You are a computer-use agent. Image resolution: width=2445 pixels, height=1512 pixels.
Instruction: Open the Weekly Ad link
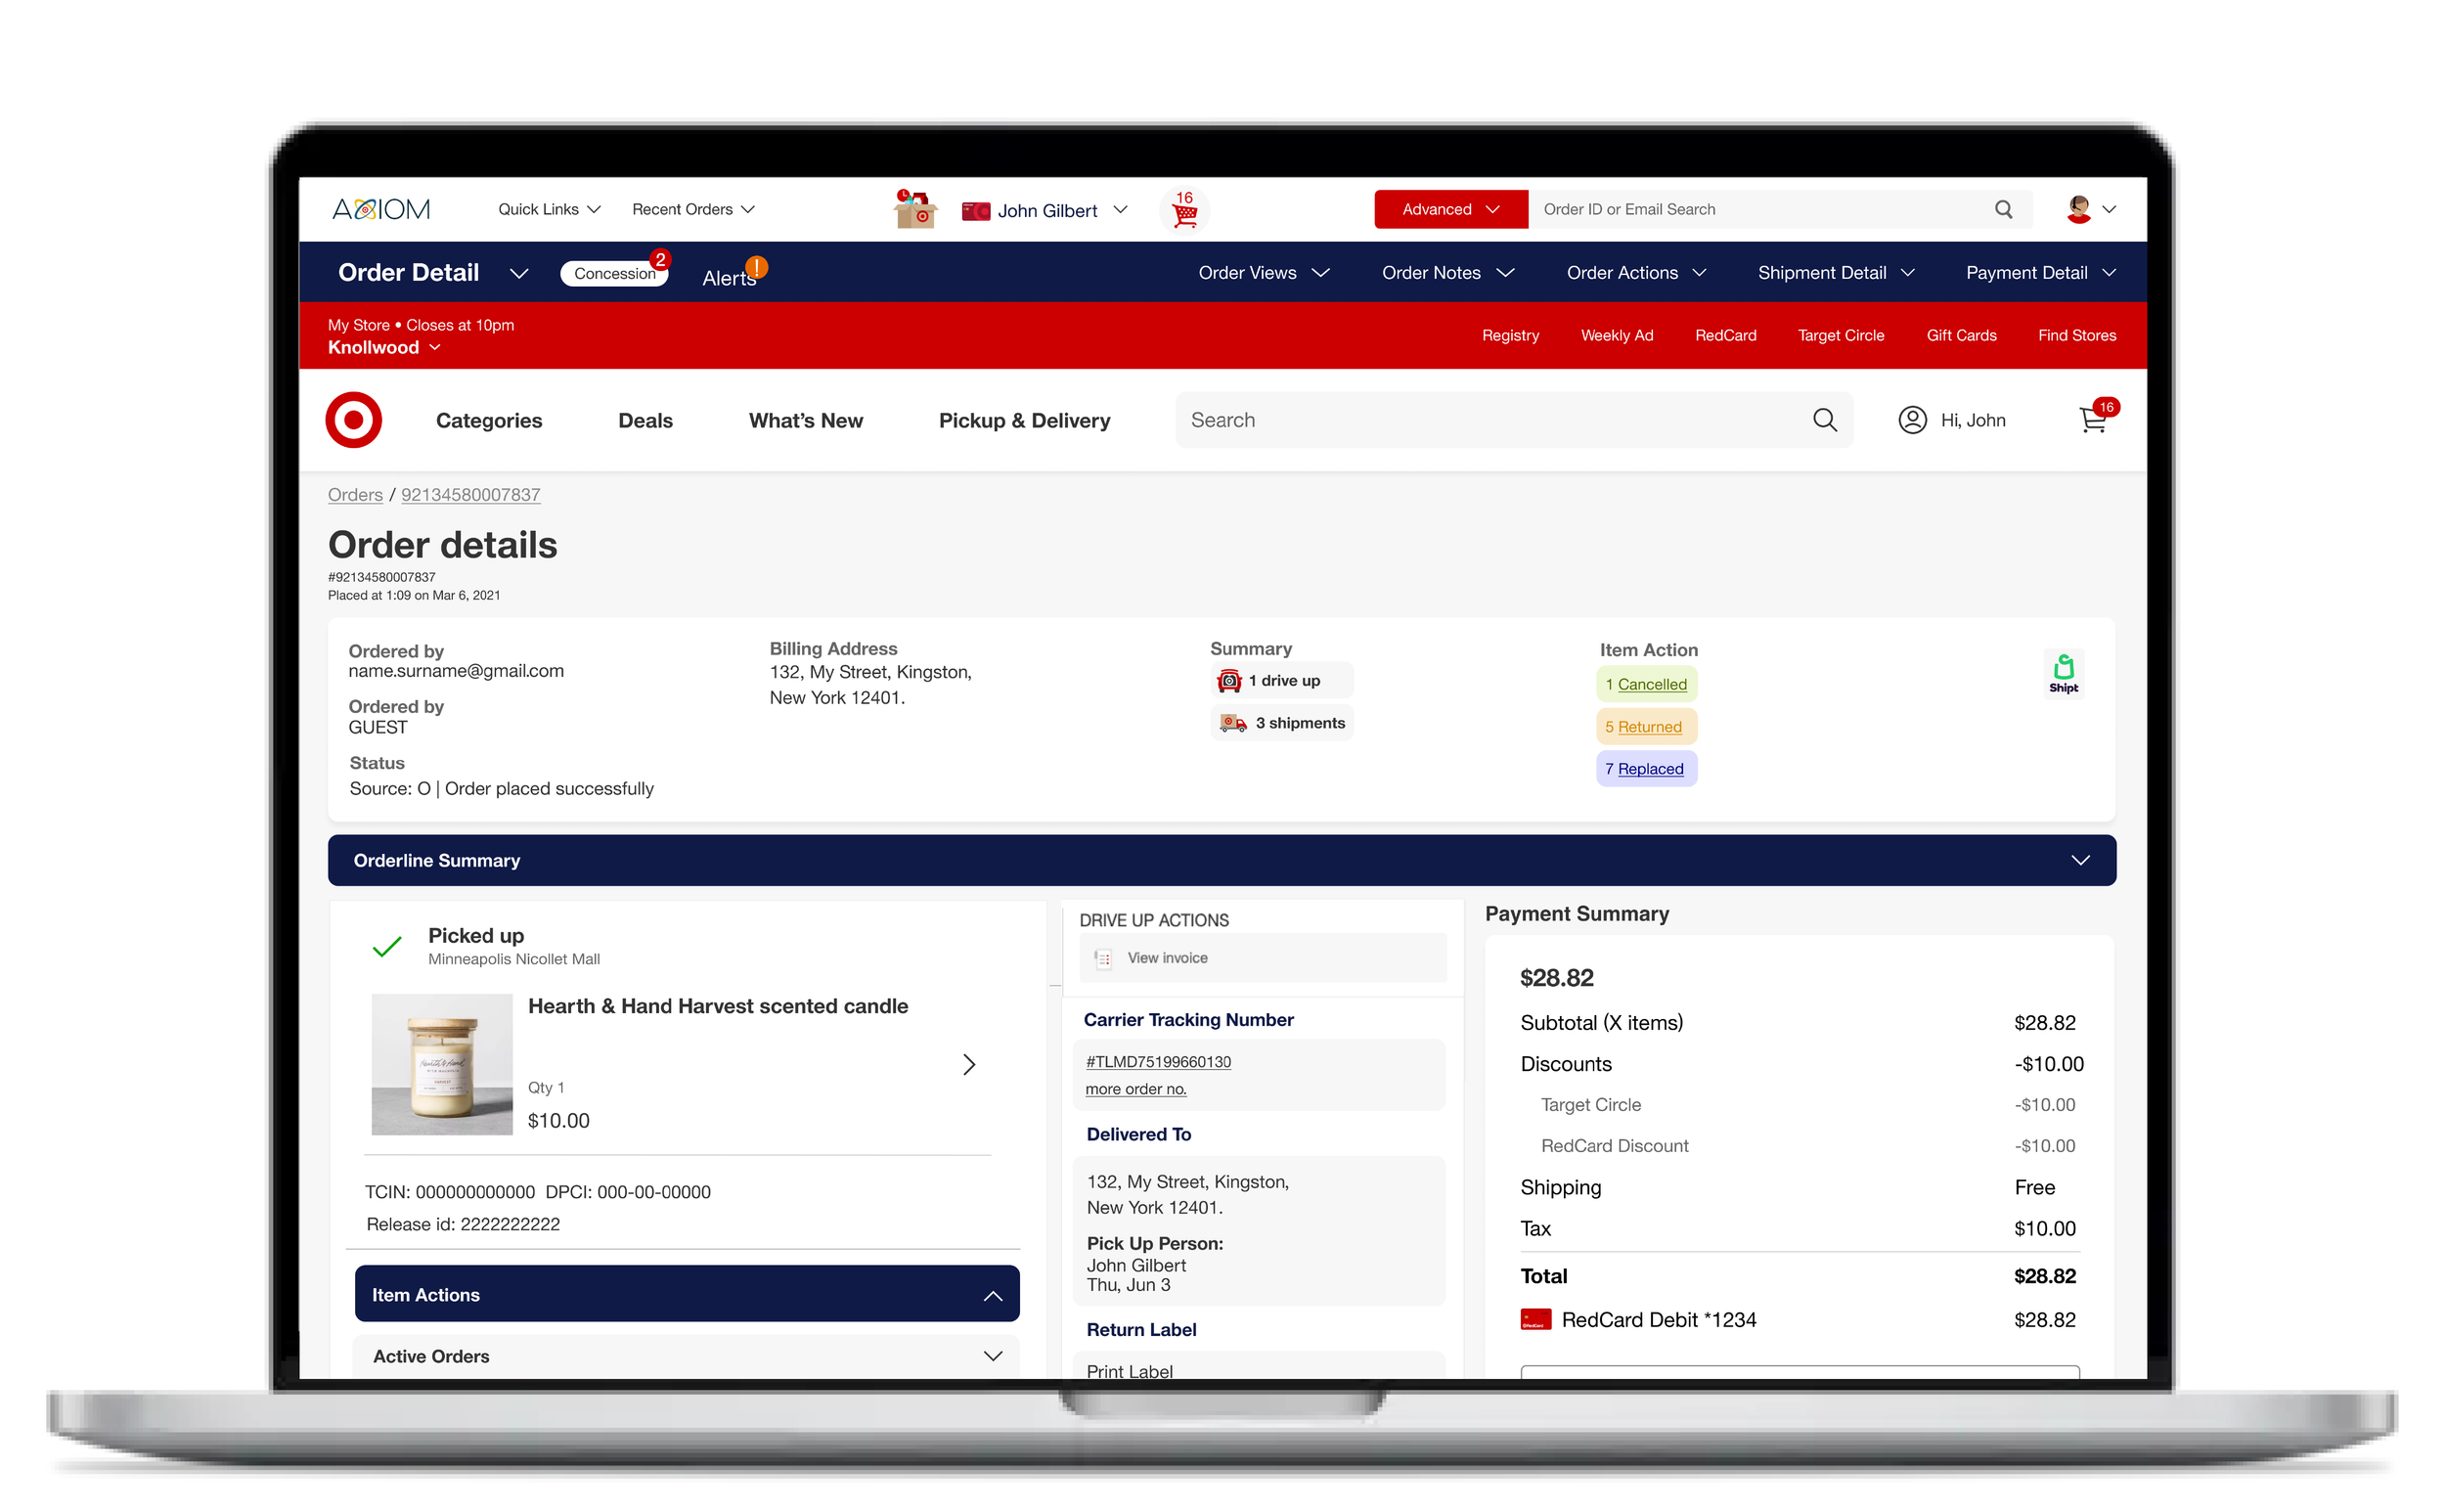[x=1616, y=335]
